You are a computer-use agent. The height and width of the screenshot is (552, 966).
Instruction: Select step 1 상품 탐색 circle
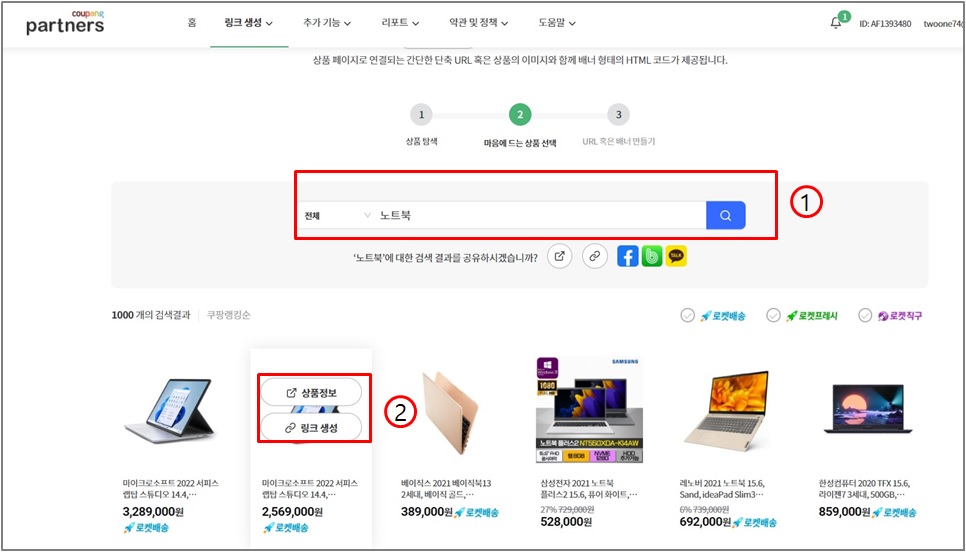421,115
